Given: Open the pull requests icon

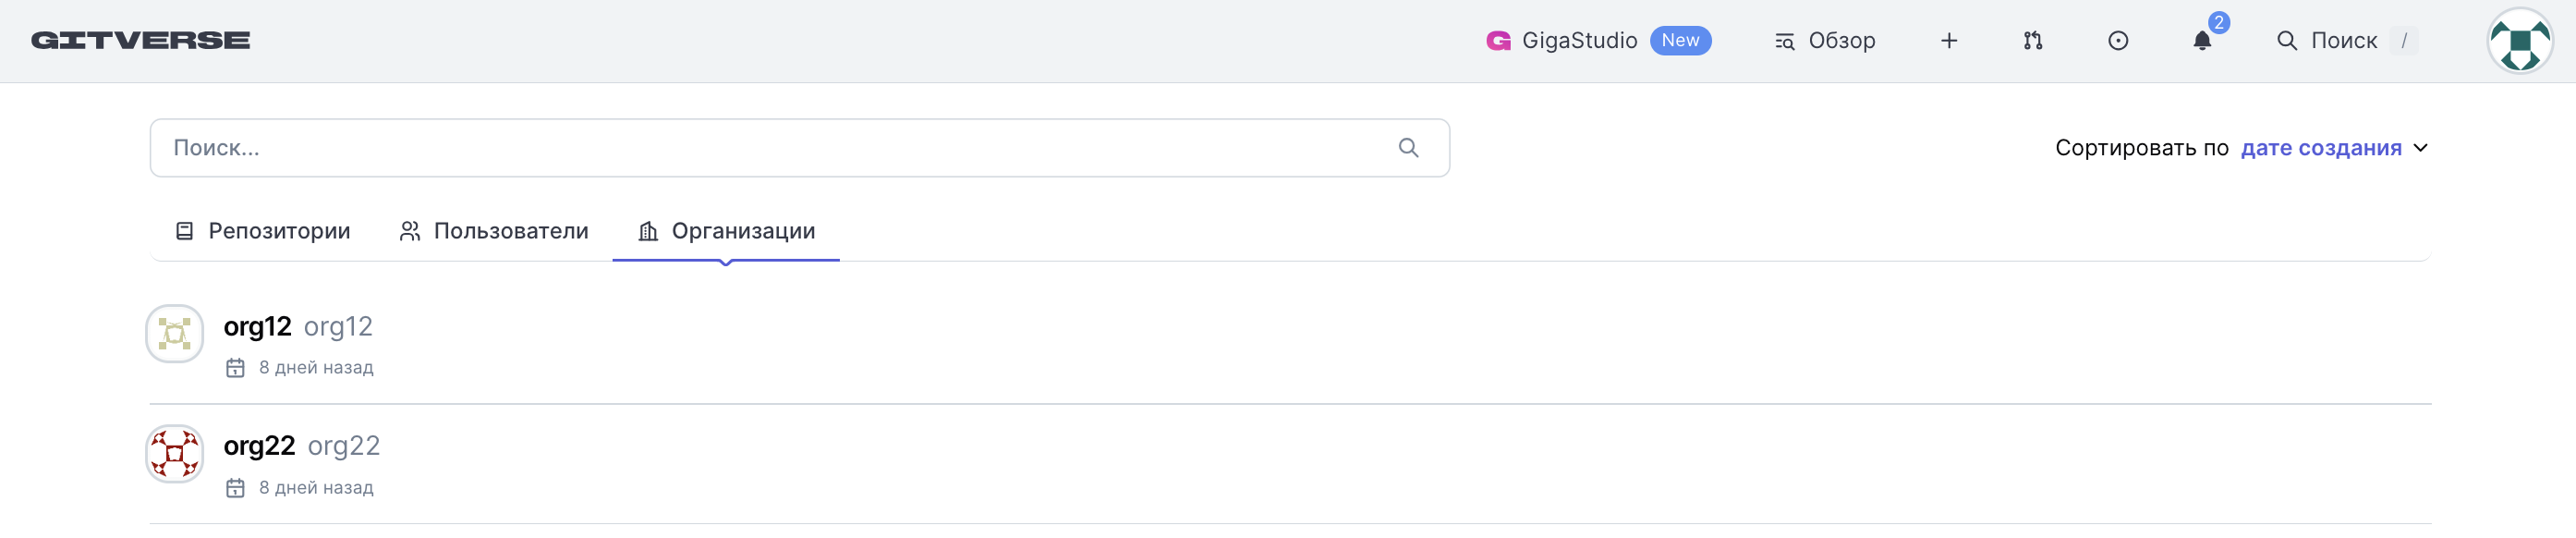Looking at the screenshot, I should click(2033, 41).
